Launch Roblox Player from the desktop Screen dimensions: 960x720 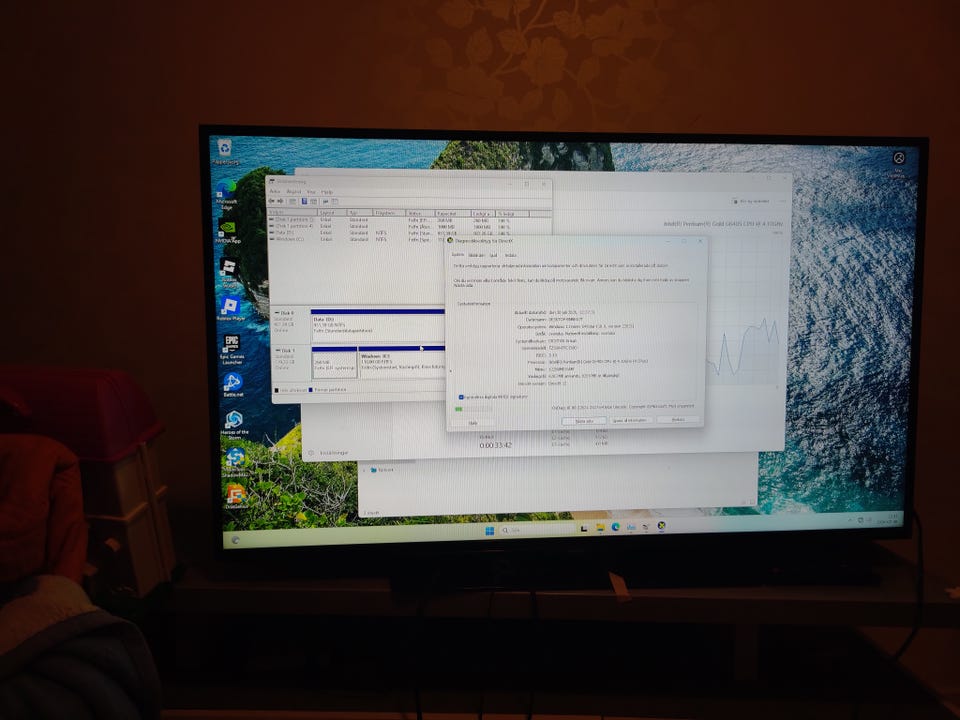(x=230, y=308)
